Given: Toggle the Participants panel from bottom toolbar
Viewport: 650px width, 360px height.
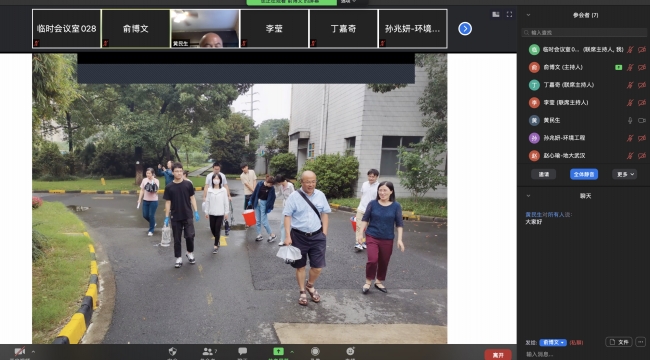Looking at the screenshot, I should tap(208, 352).
